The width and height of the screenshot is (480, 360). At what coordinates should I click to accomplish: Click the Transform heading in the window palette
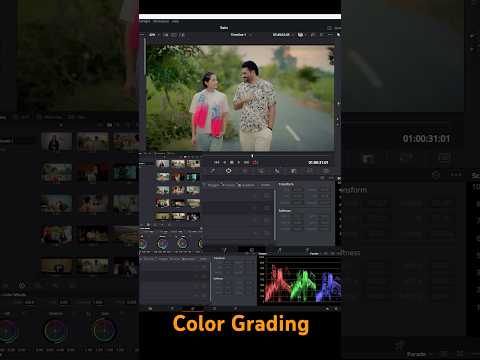286,184
